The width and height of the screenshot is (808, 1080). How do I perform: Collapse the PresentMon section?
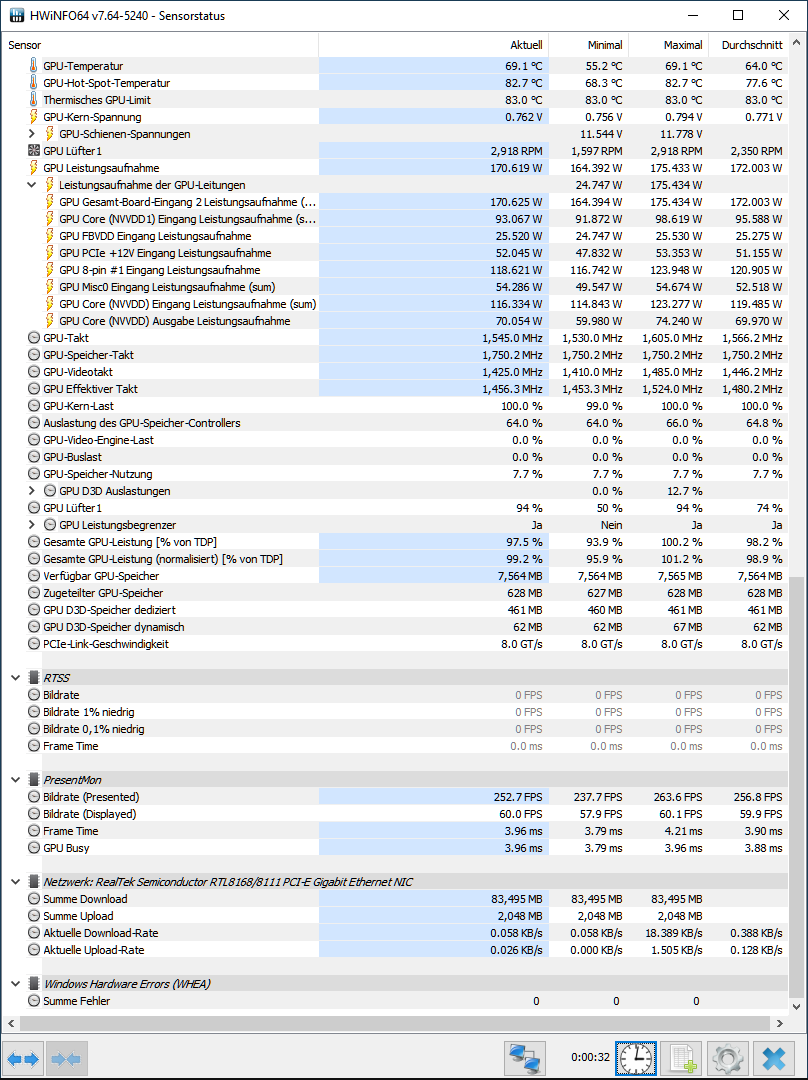(x=15, y=780)
